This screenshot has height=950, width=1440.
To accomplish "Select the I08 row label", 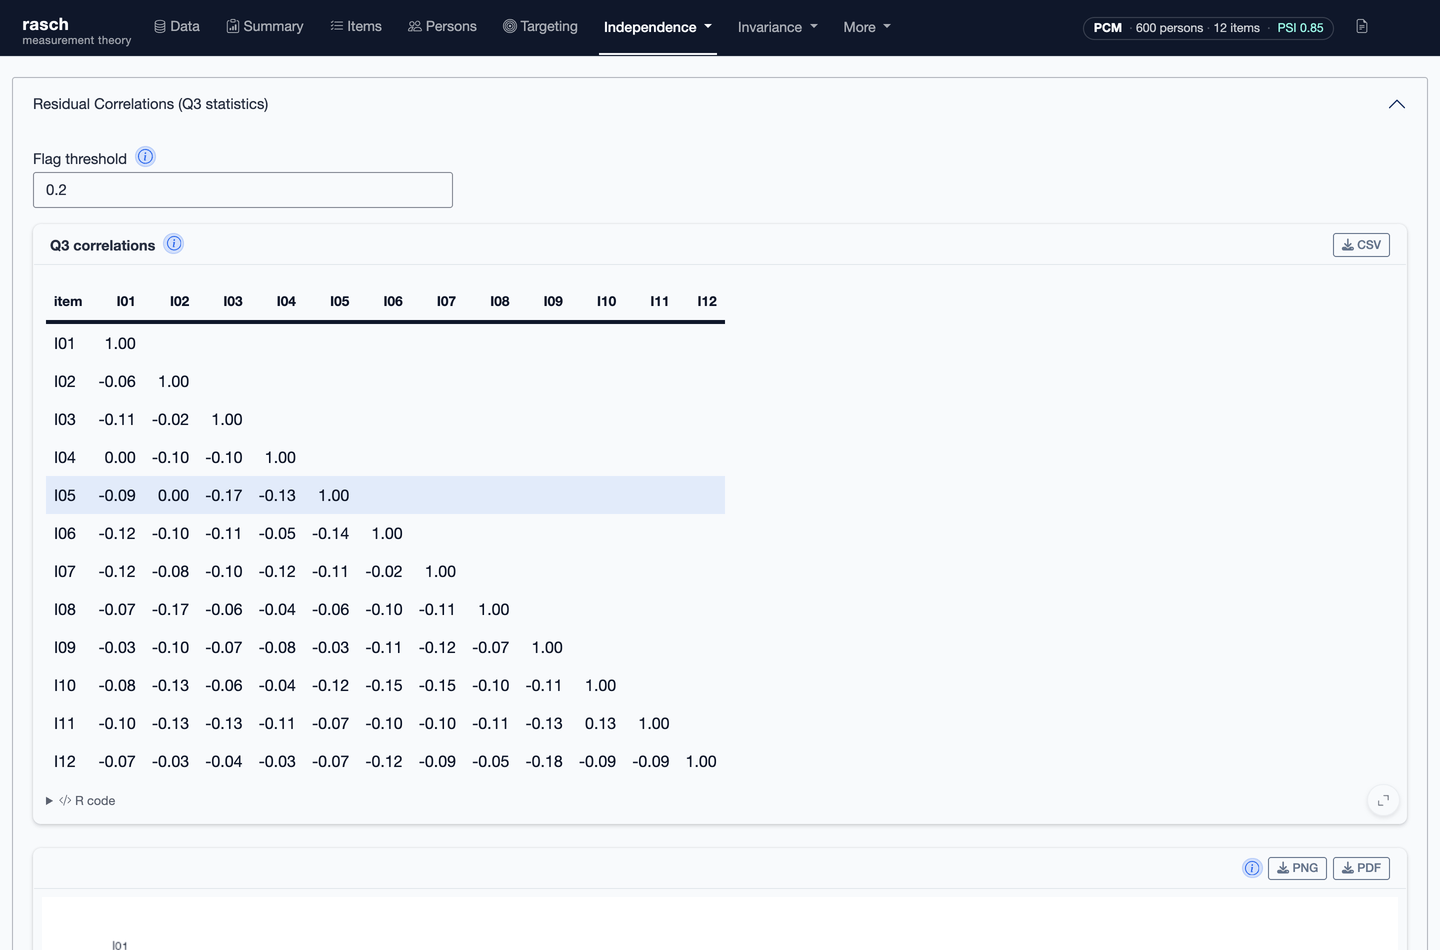I will coord(65,609).
